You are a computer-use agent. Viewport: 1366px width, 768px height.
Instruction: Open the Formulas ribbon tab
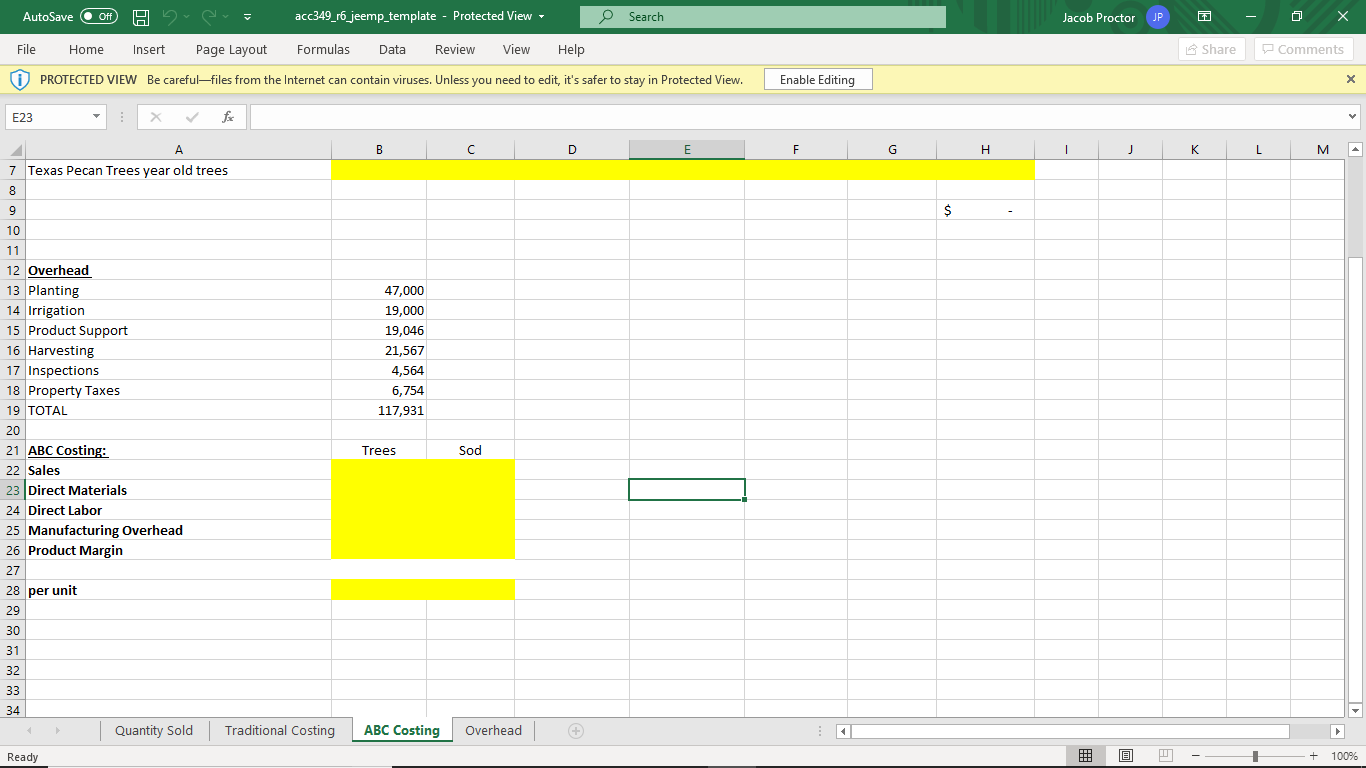(323, 49)
